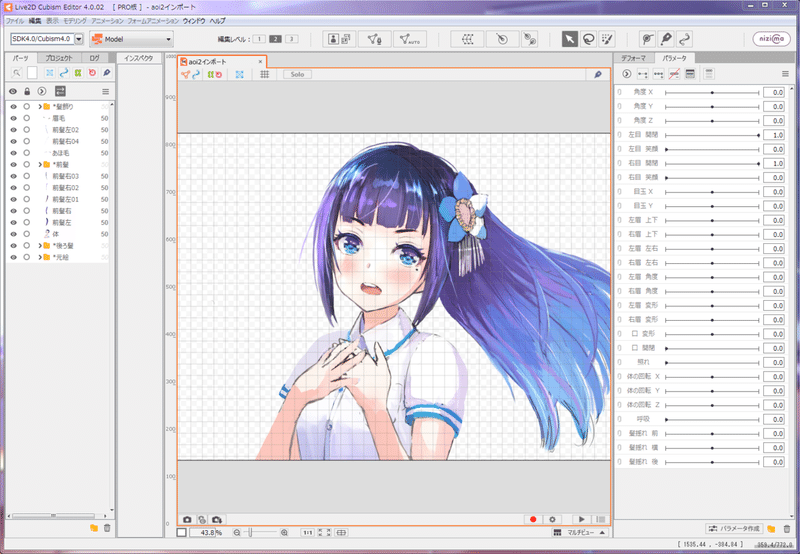This screenshot has width=800, height=554.
Task: Click the nizima logo button
Action: pos(771,39)
